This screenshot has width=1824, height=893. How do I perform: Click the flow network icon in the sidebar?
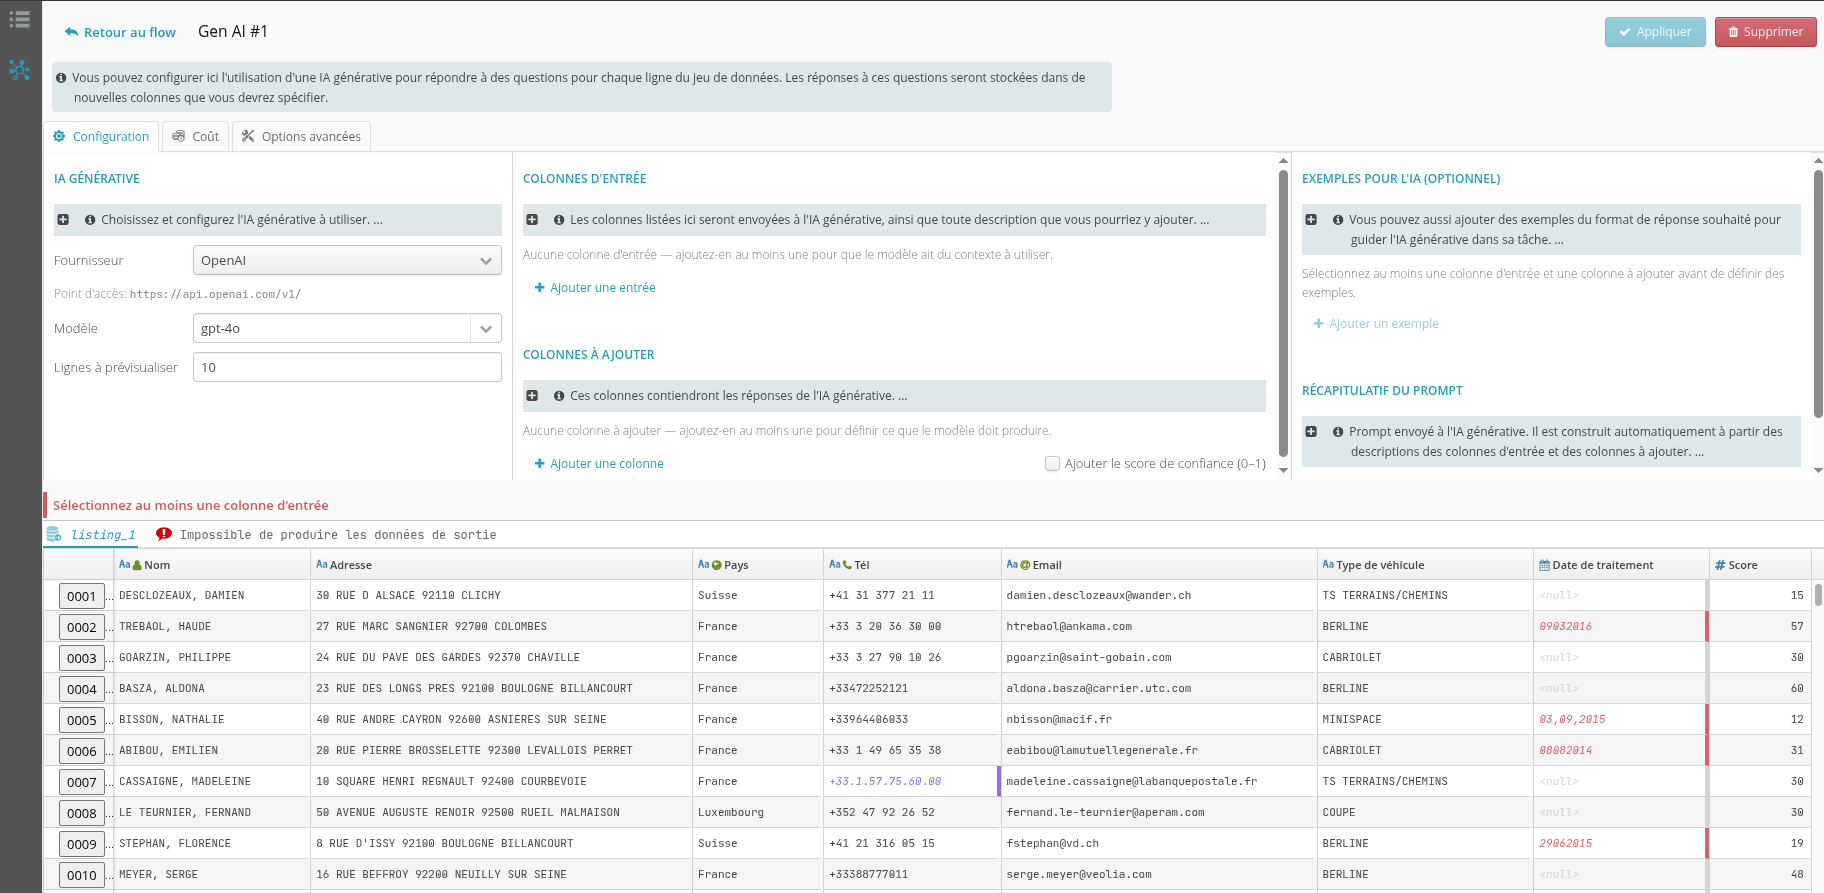click(x=19, y=70)
